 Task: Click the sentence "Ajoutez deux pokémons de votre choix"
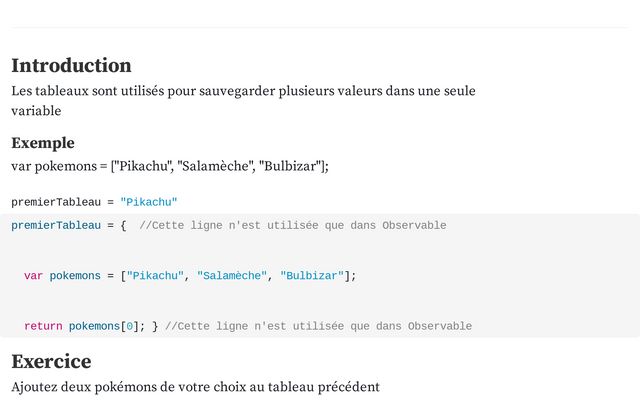(x=196, y=387)
